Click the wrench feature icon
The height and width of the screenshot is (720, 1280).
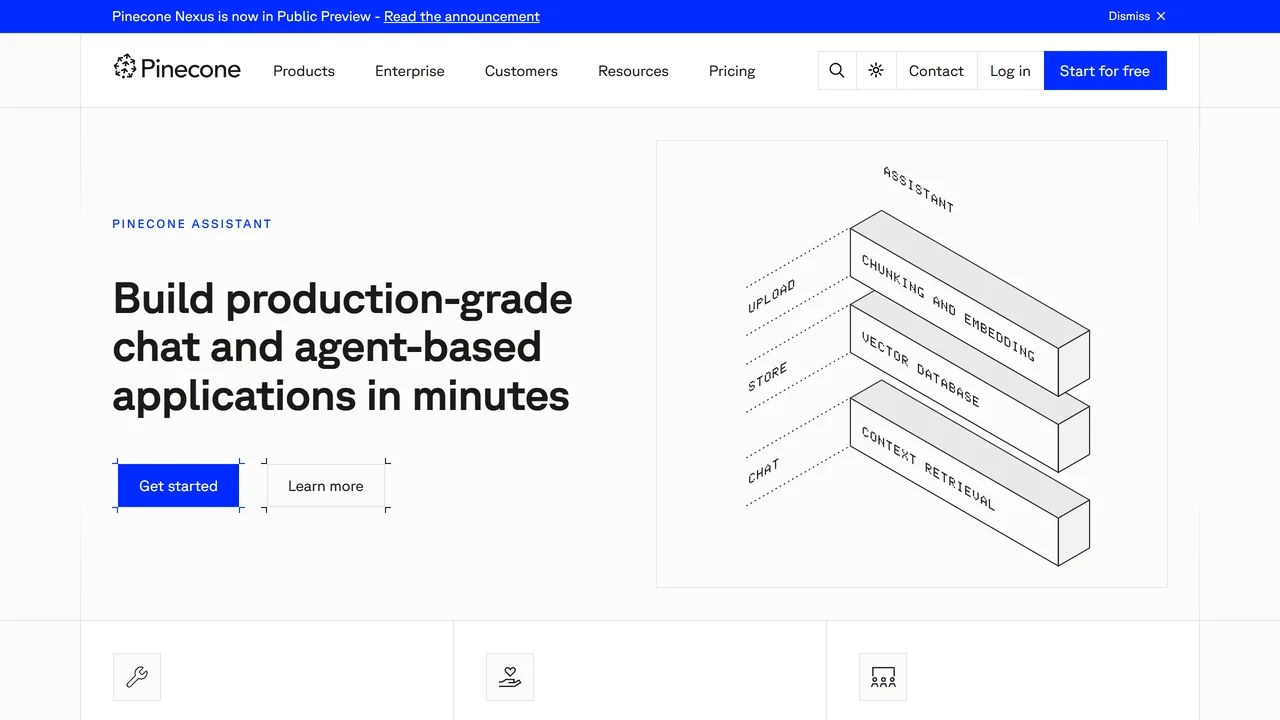pos(137,677)
